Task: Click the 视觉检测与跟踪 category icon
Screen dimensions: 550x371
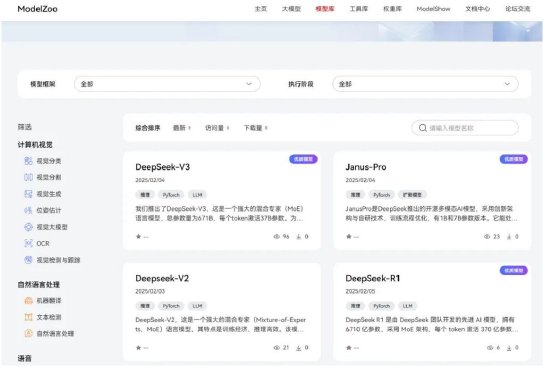Action: click(28, 260)
